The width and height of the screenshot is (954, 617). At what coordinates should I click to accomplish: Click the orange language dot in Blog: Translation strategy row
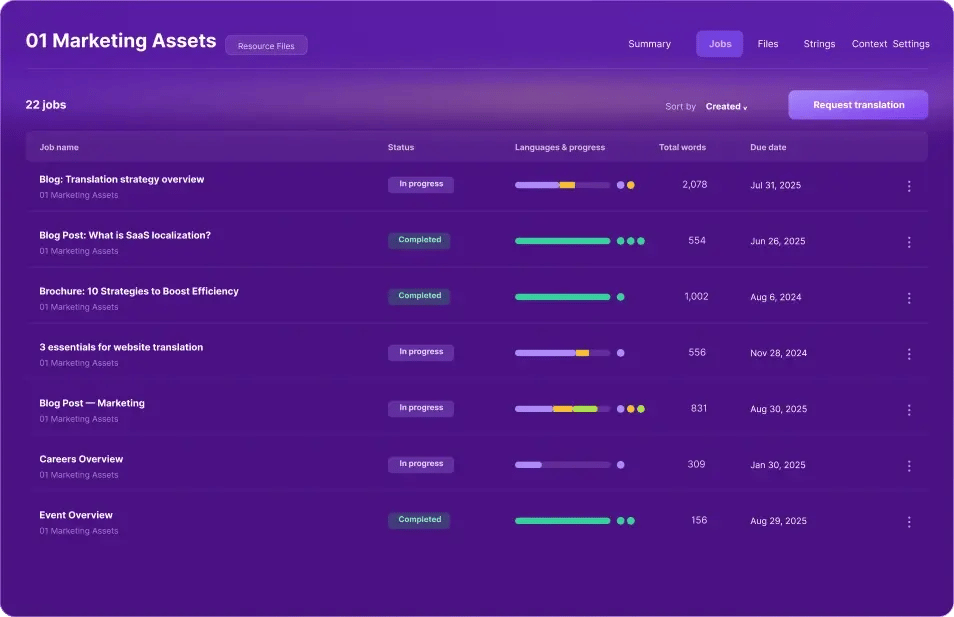[631, 185]
